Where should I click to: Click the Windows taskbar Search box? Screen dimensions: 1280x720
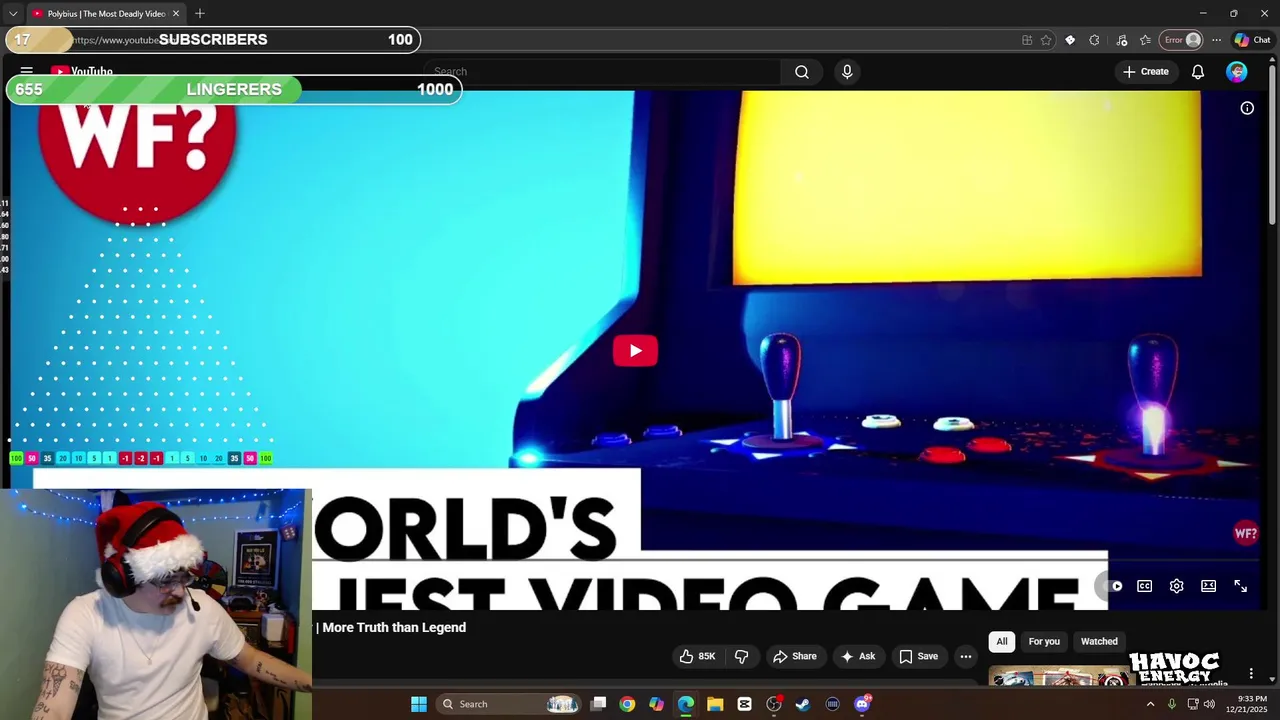(x=510, y=704)
